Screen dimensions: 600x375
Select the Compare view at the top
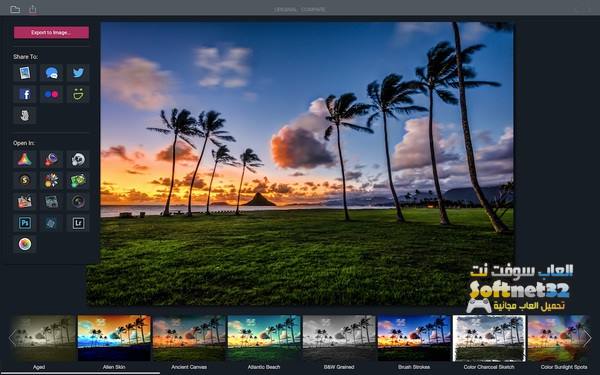pyautogui.click(x=313, y=9)
